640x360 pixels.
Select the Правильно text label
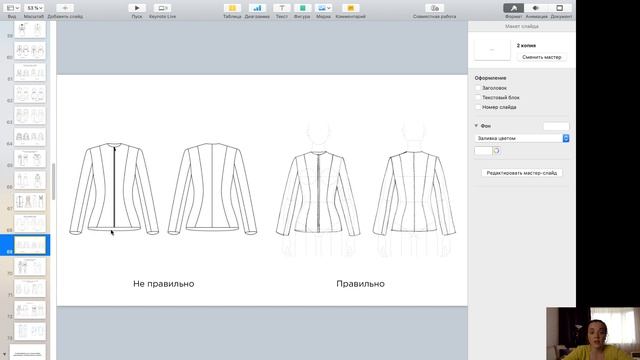360,284
